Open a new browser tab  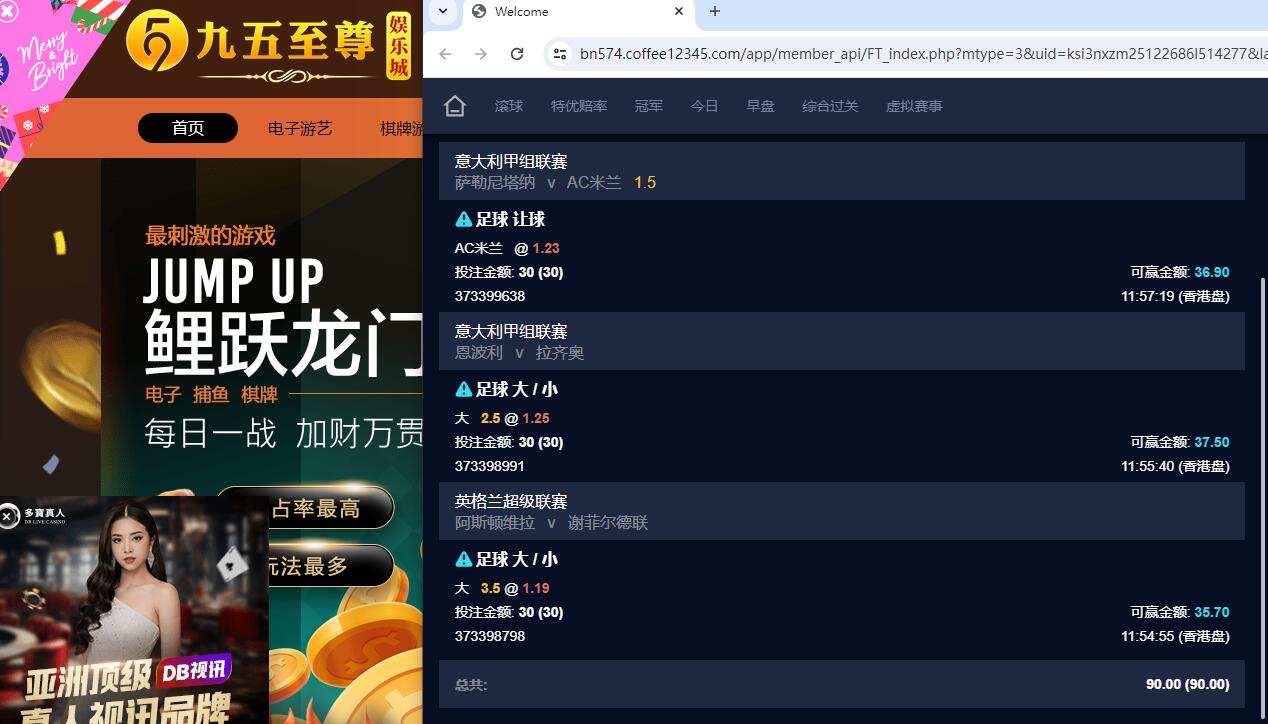715,12
